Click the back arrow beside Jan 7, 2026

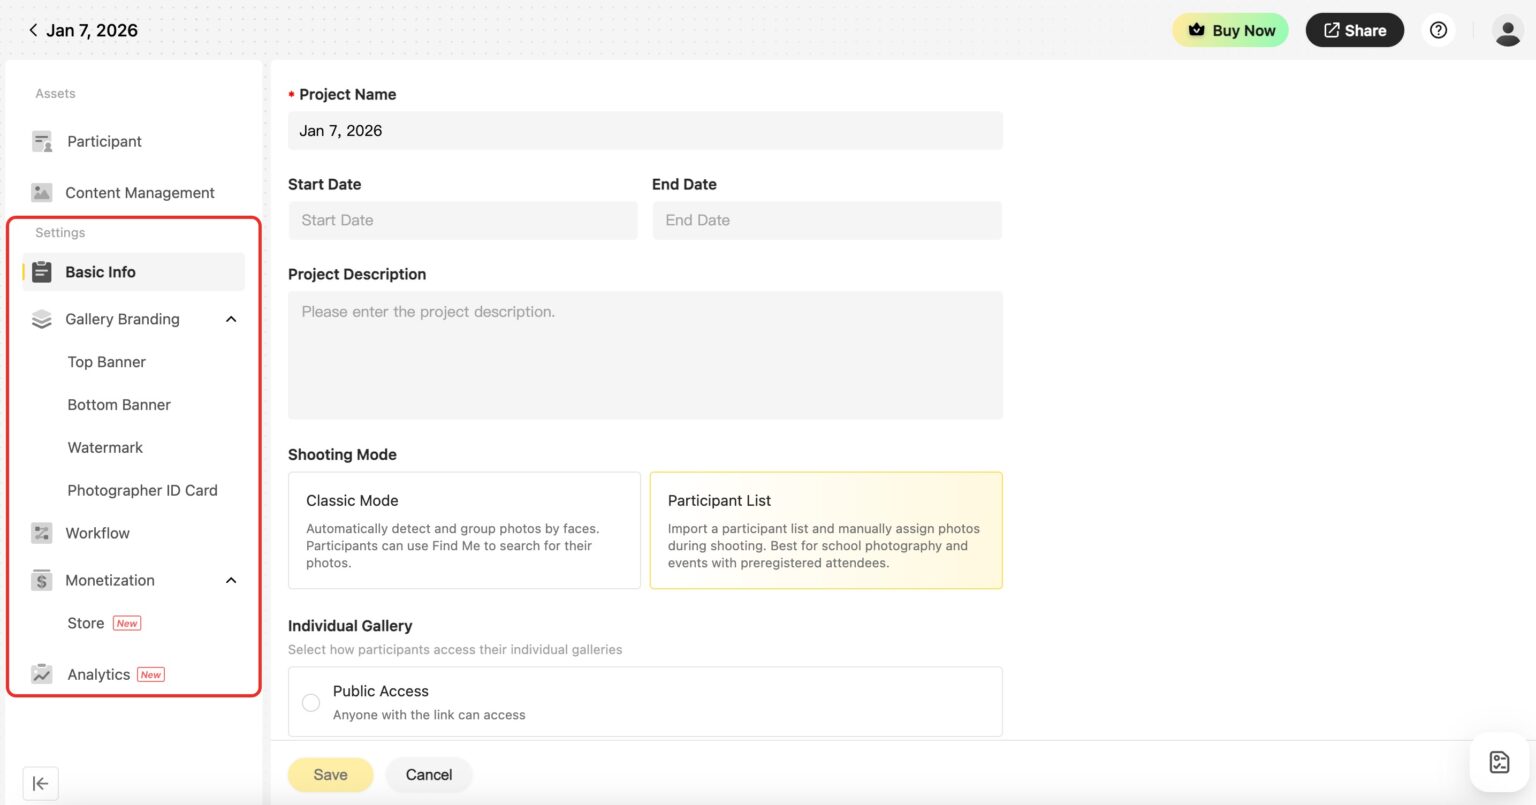[33, 30]
